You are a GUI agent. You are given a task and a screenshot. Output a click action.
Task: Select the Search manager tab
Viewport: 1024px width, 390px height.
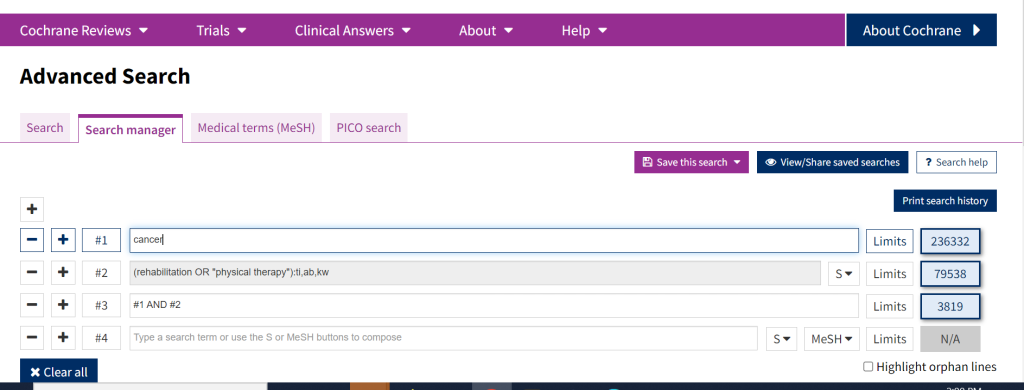click(131, 129)
